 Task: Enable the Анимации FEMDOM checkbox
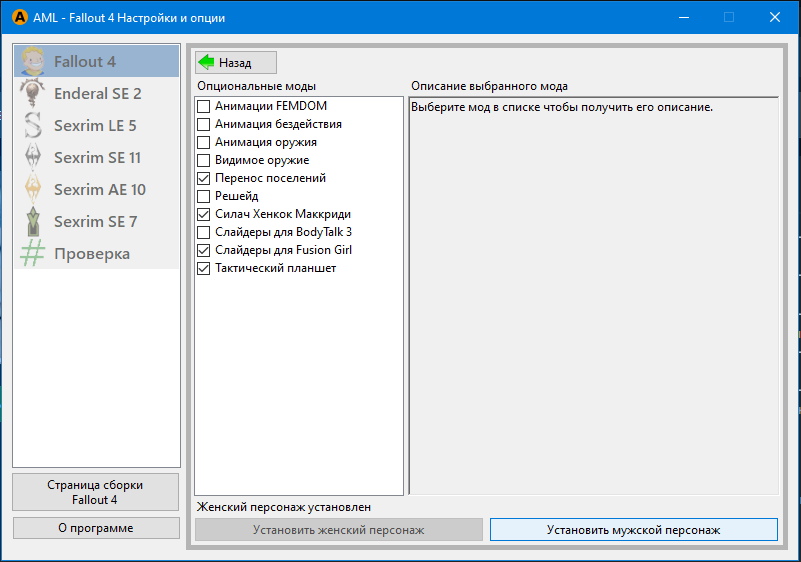point(204,106)
